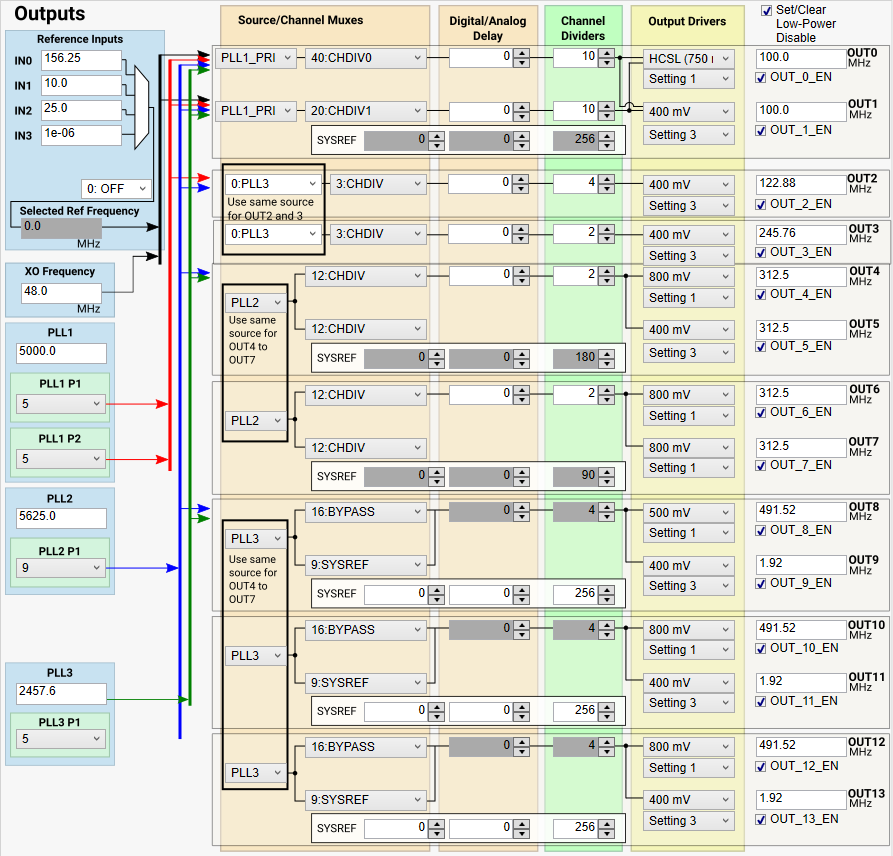Toggle the Set/Clear Low-Power Disable checkbox
Image resolution: width=893 pixels, height=856 pixels.
tap(767, 10)
